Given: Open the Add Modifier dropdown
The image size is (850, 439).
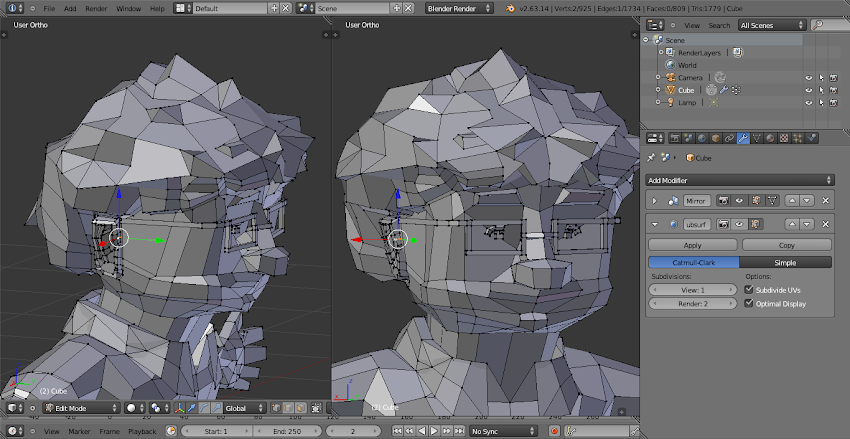Looking at the screenshot, I should pyautogui.click(x=740, y=180).
